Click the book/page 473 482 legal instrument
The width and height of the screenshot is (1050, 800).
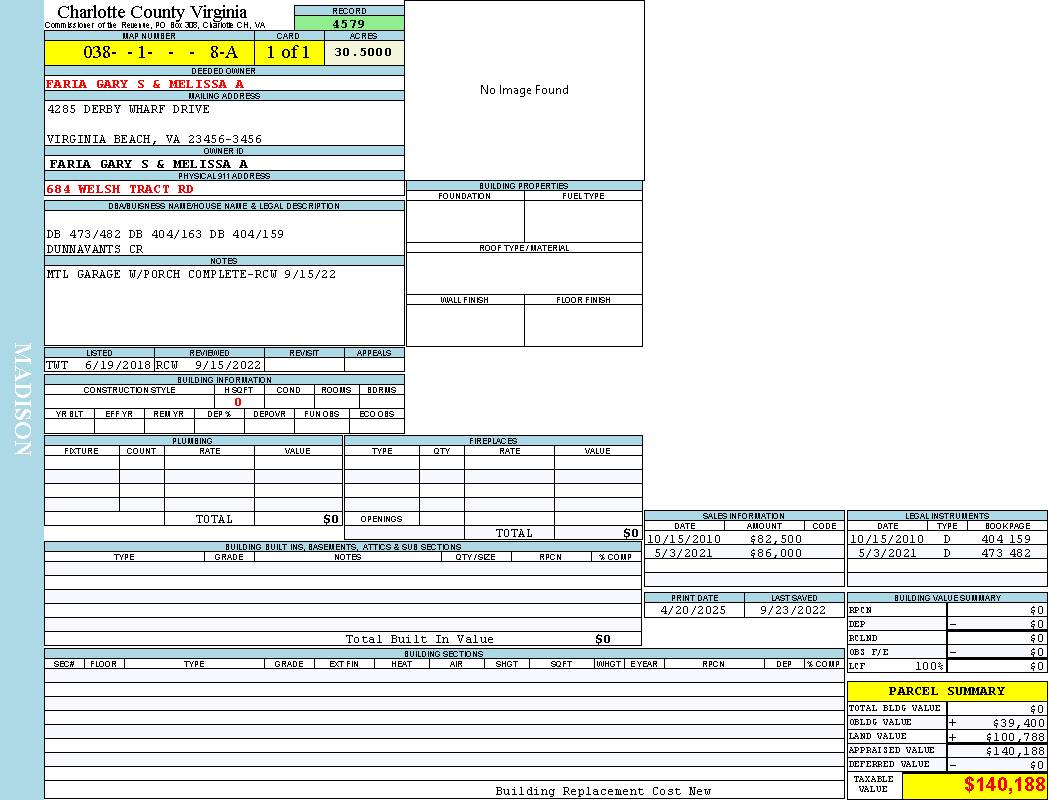click(x=1006, y=553)
